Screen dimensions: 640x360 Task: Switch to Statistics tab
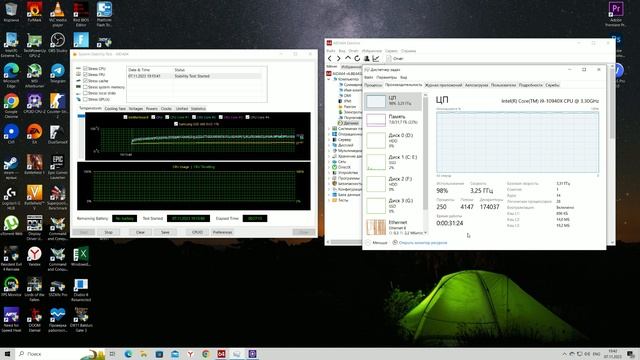pos(198,109)
